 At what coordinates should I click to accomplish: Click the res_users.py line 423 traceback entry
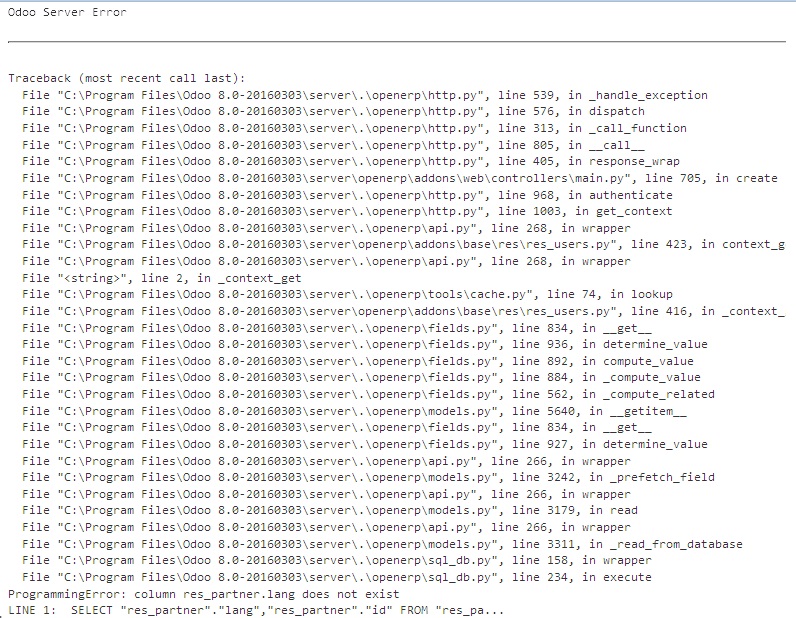point(404,244)
